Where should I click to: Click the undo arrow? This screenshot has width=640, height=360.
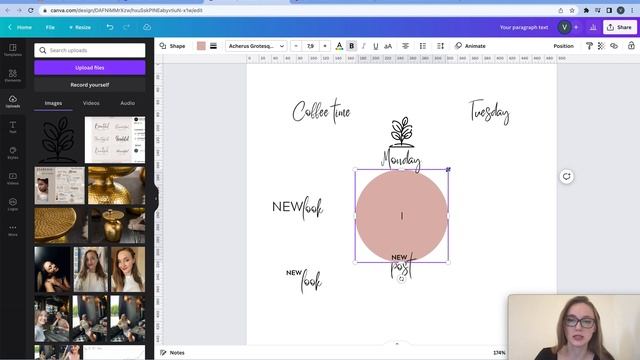click(110, 27)
